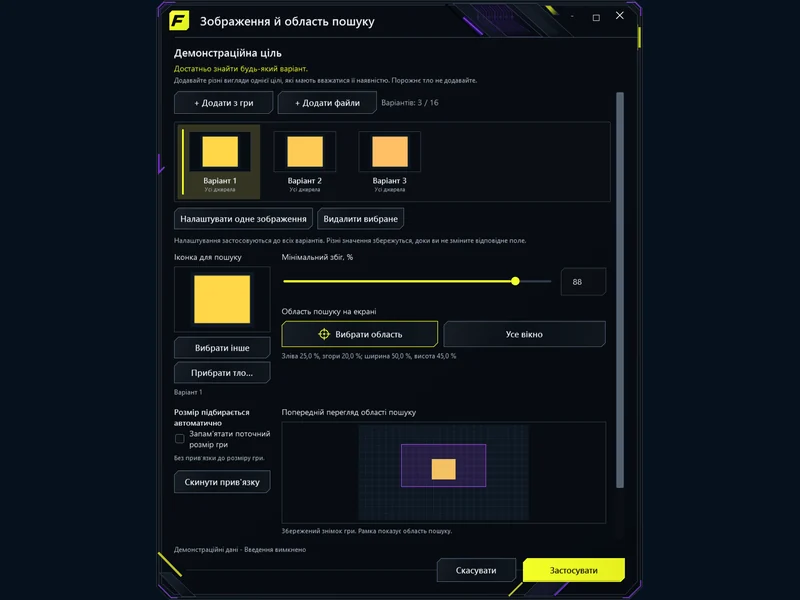Select the Варіант 2 thumbnail
The image size is (800, 600).
(x=305, y=162)
